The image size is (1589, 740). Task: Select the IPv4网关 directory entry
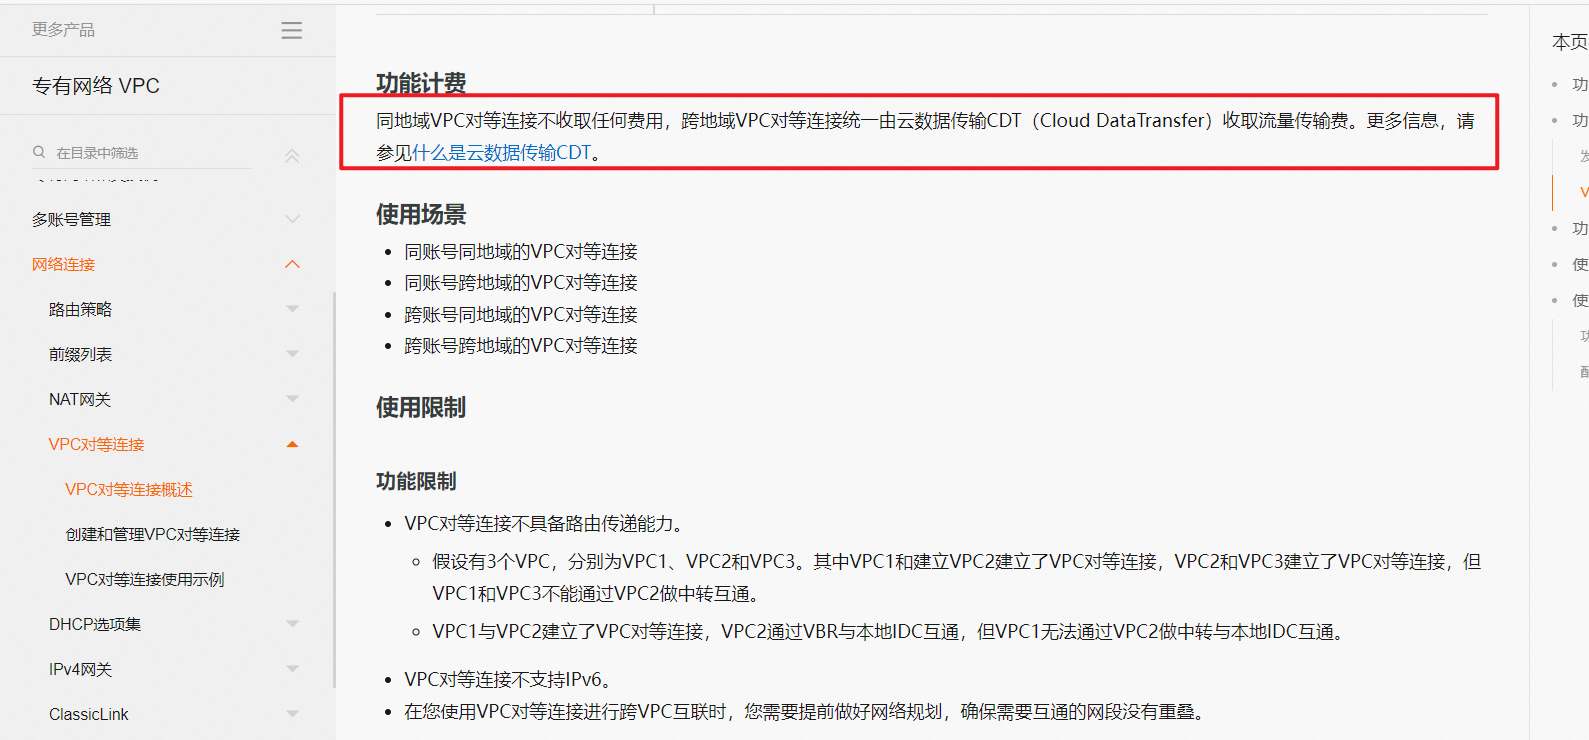(x=80, y=669)
